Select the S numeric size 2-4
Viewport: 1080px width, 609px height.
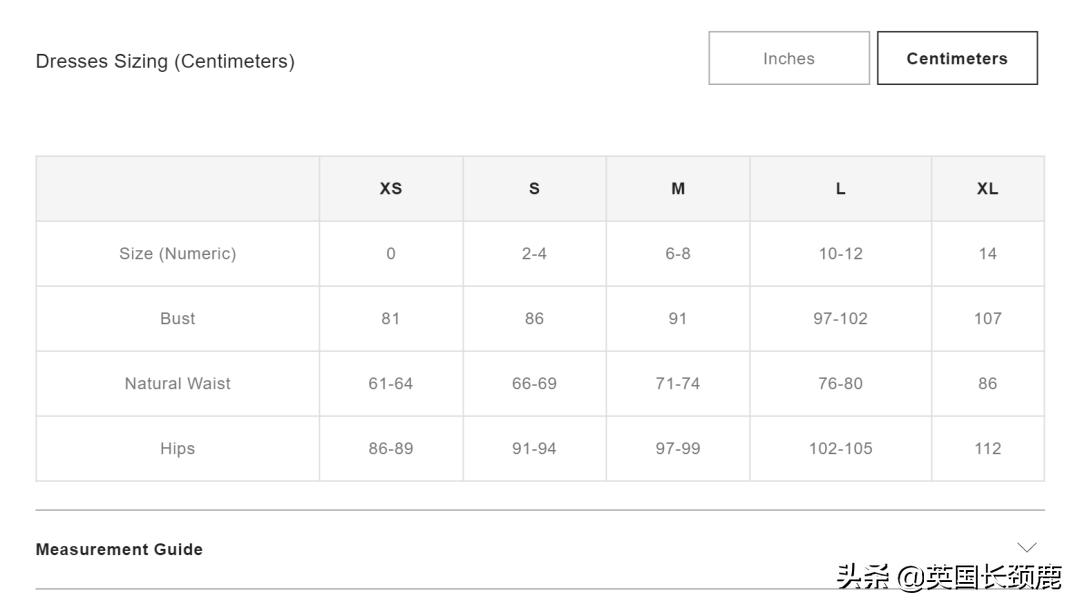534,254
